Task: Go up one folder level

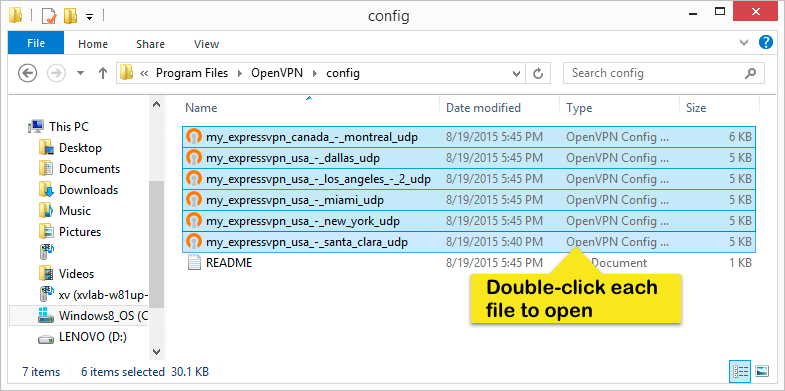Action: tap(103, 74)
